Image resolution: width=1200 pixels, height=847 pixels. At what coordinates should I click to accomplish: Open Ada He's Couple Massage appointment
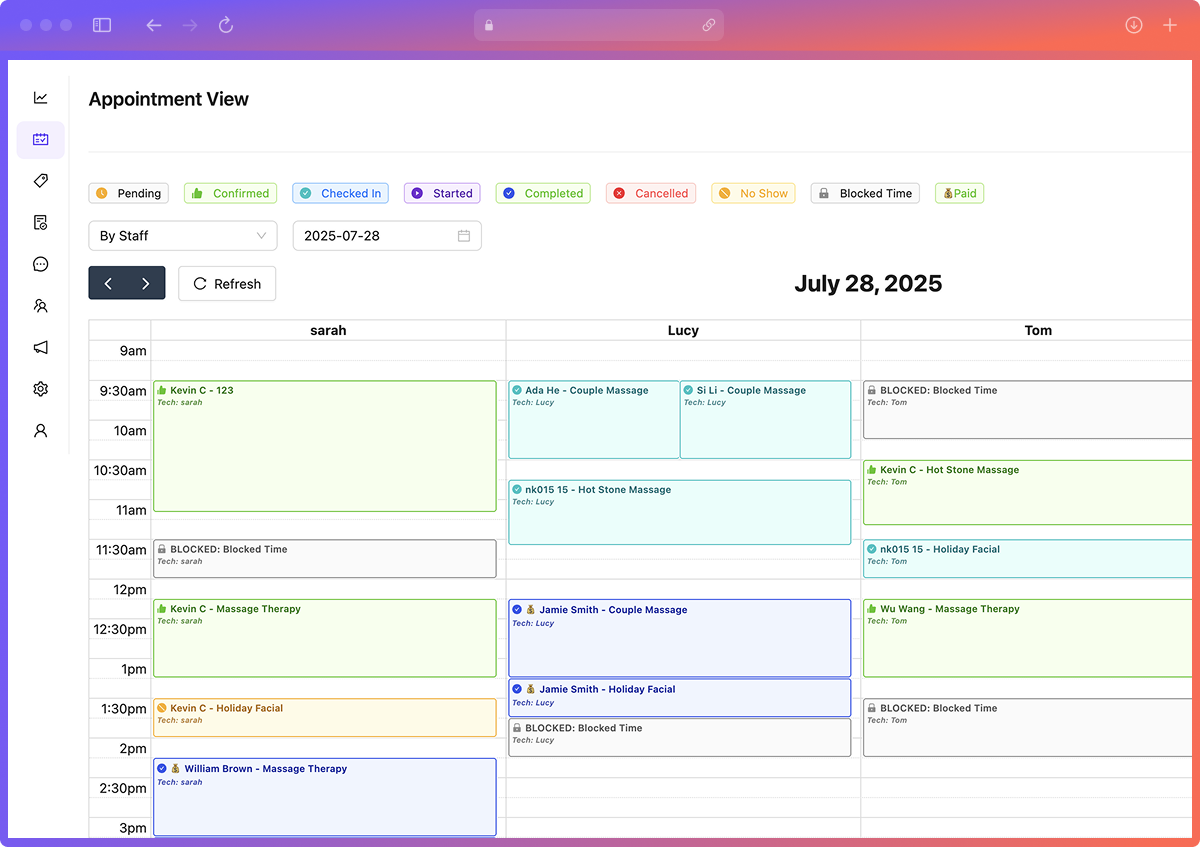pos(594,420)
